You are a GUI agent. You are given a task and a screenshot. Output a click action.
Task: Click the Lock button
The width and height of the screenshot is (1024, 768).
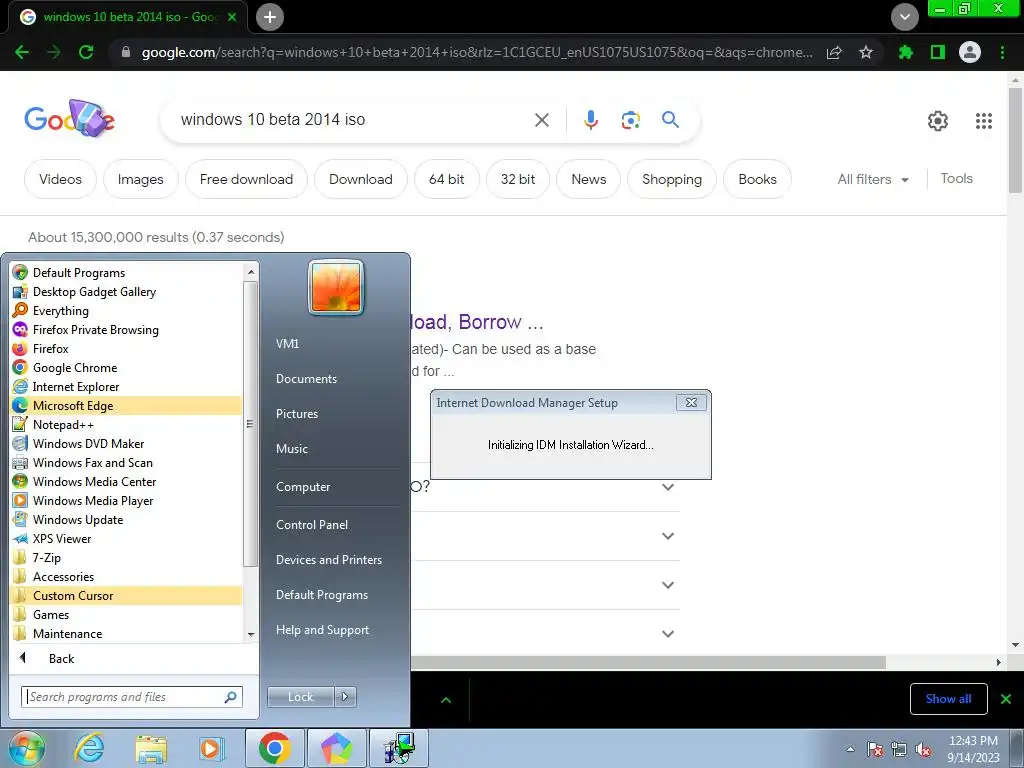(300, 697)
